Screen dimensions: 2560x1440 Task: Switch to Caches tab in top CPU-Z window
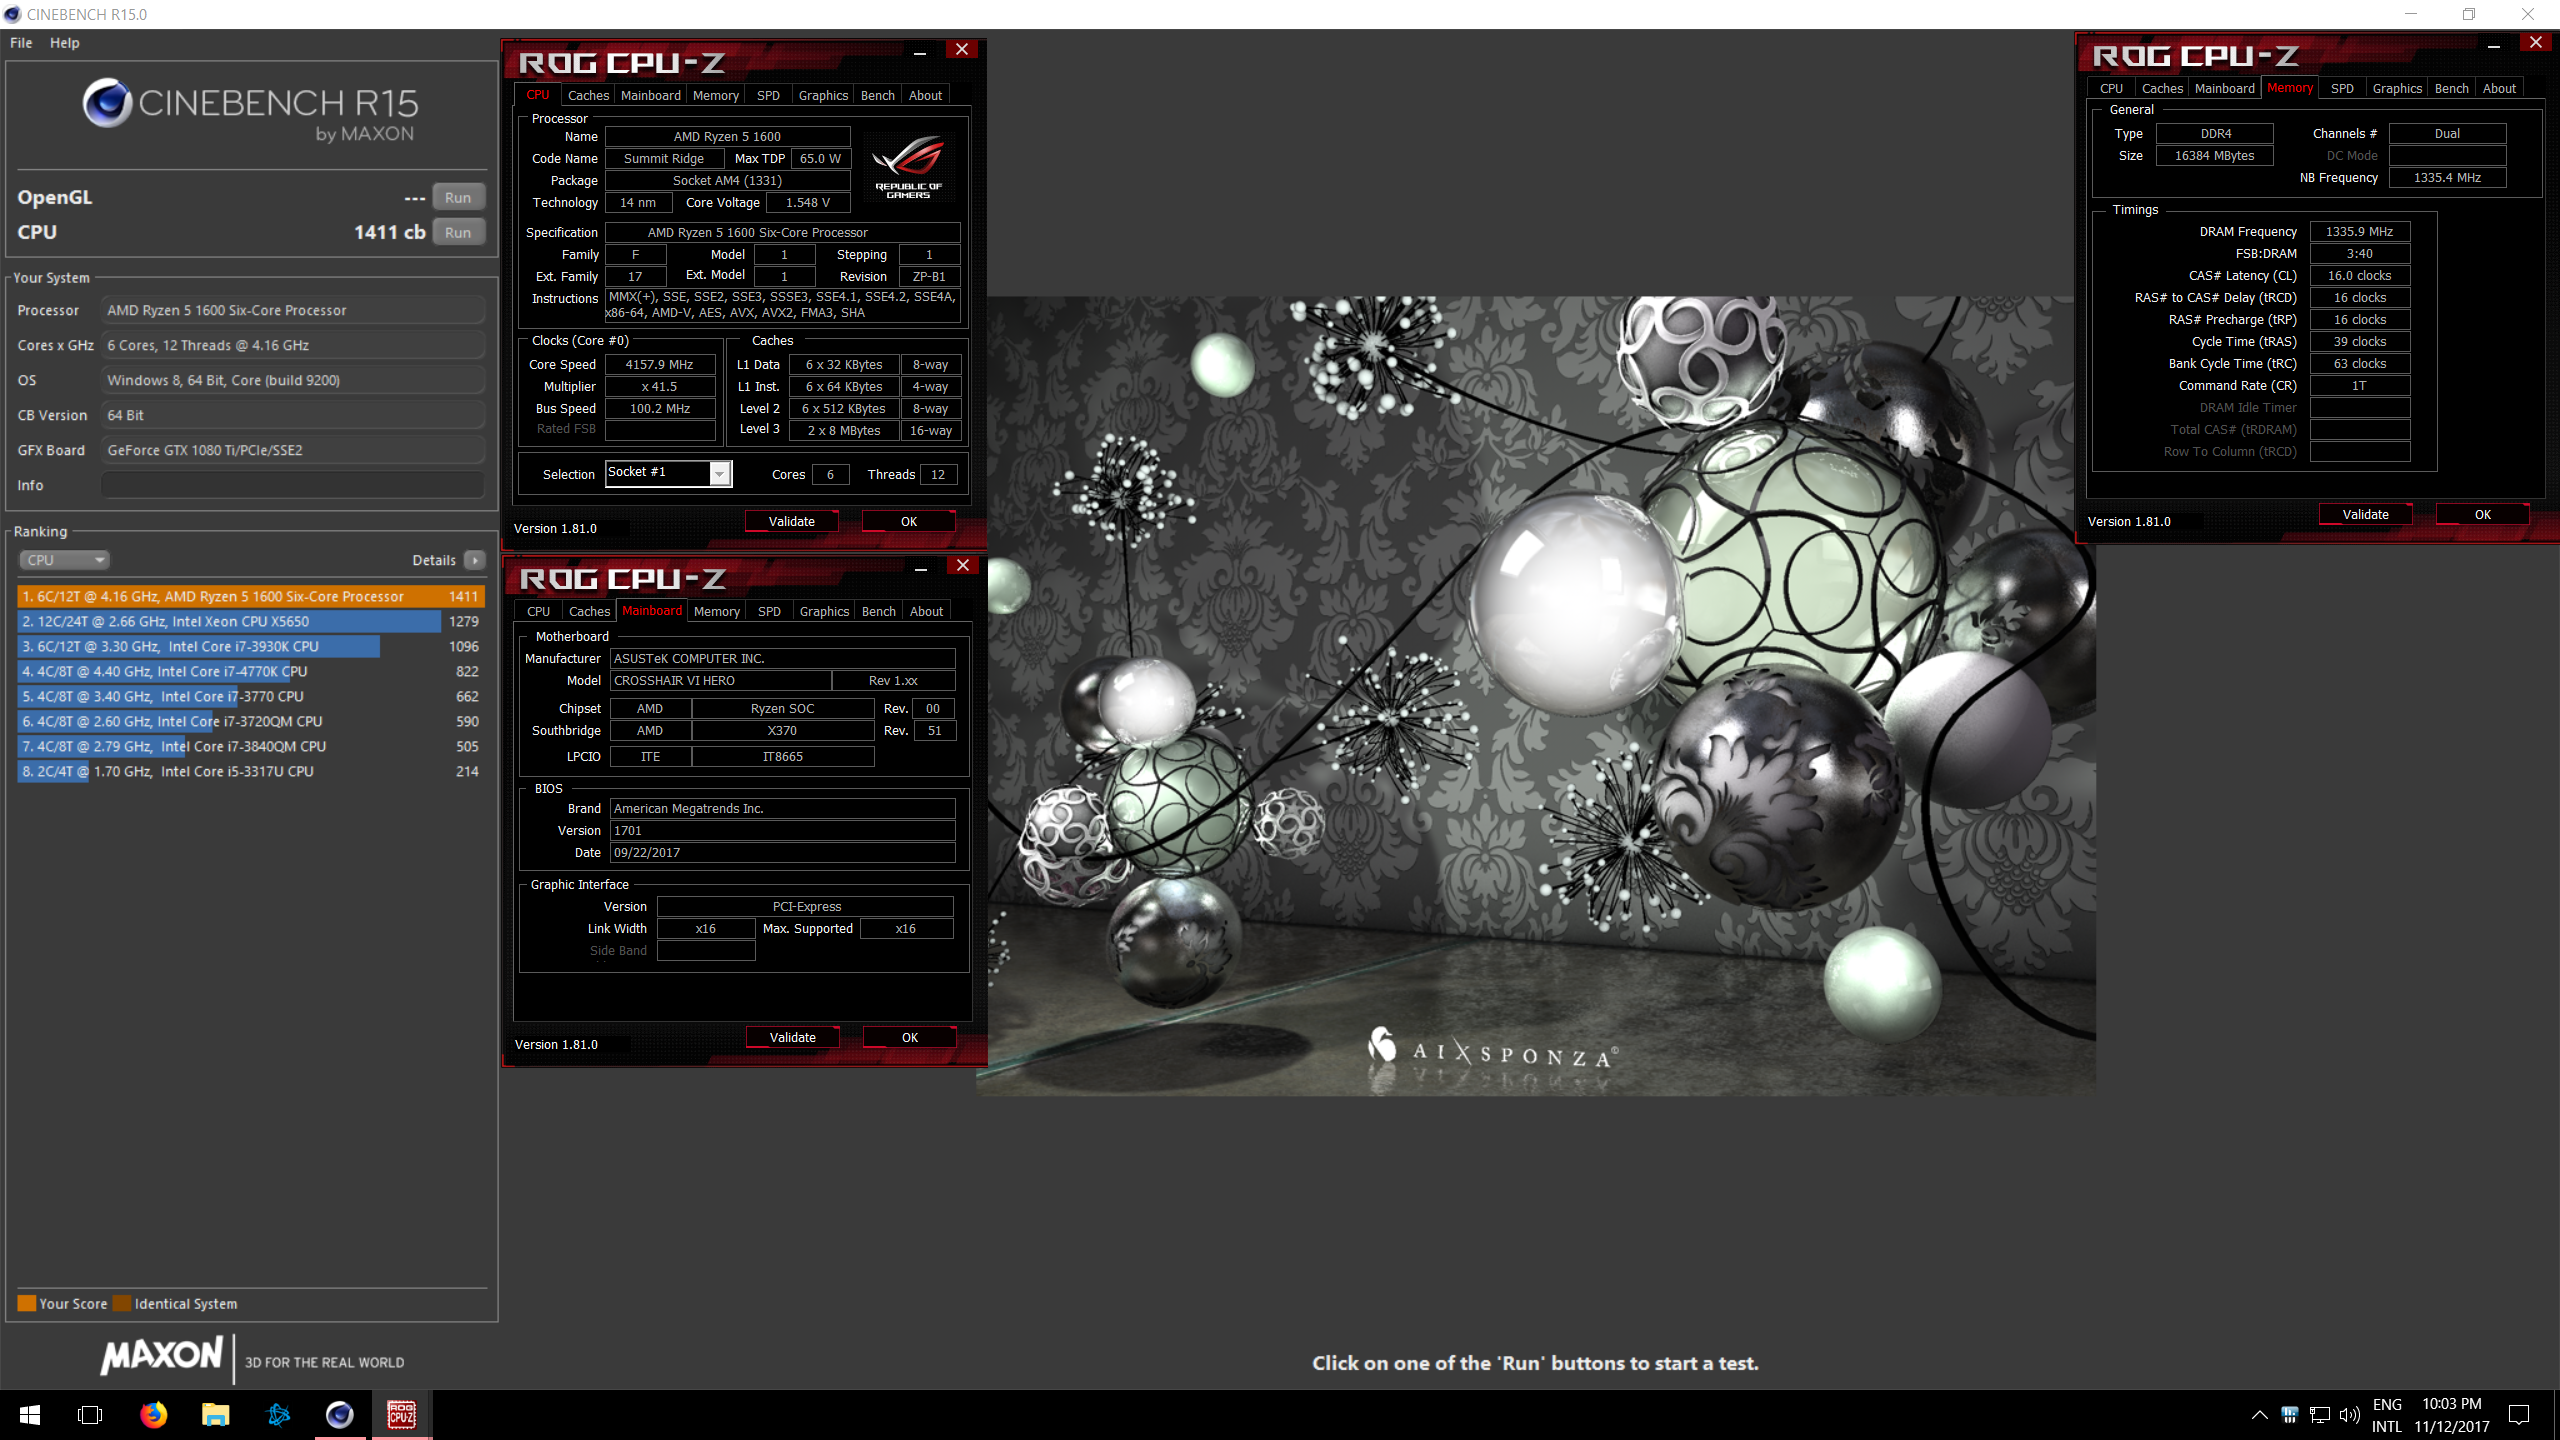point(588,95)
